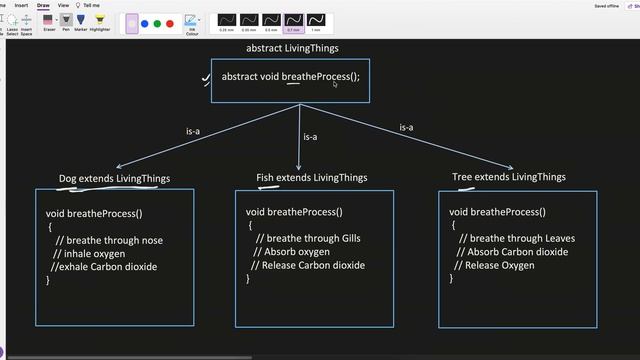Screen dimensions: 640x360
Task: Click 'abstract void breatheProcess();' text
Action: click(291, 77)
